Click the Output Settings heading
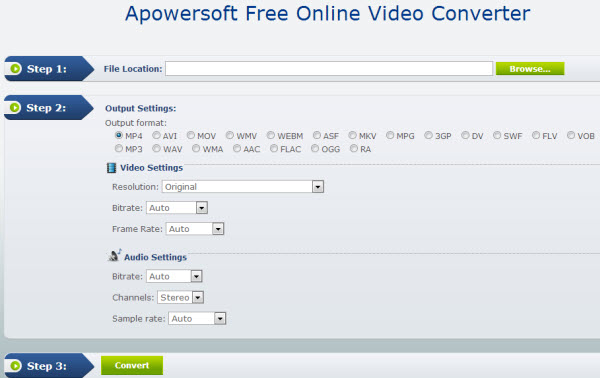This screenshot has height=378, width=600. (x=140, y=108)
